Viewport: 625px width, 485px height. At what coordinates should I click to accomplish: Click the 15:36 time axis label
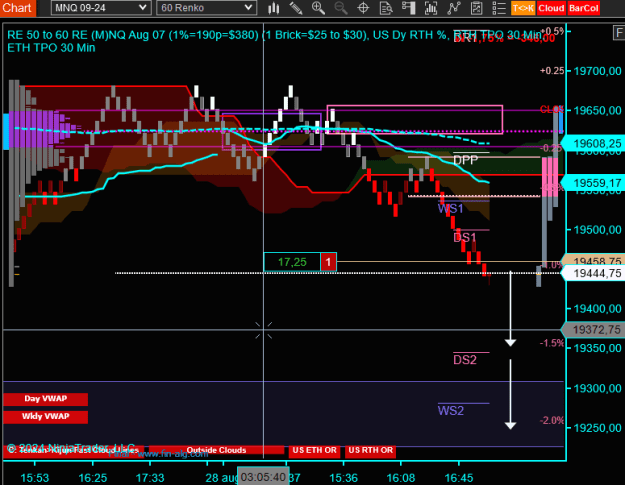pyautogui.click(x=344, y=478)
